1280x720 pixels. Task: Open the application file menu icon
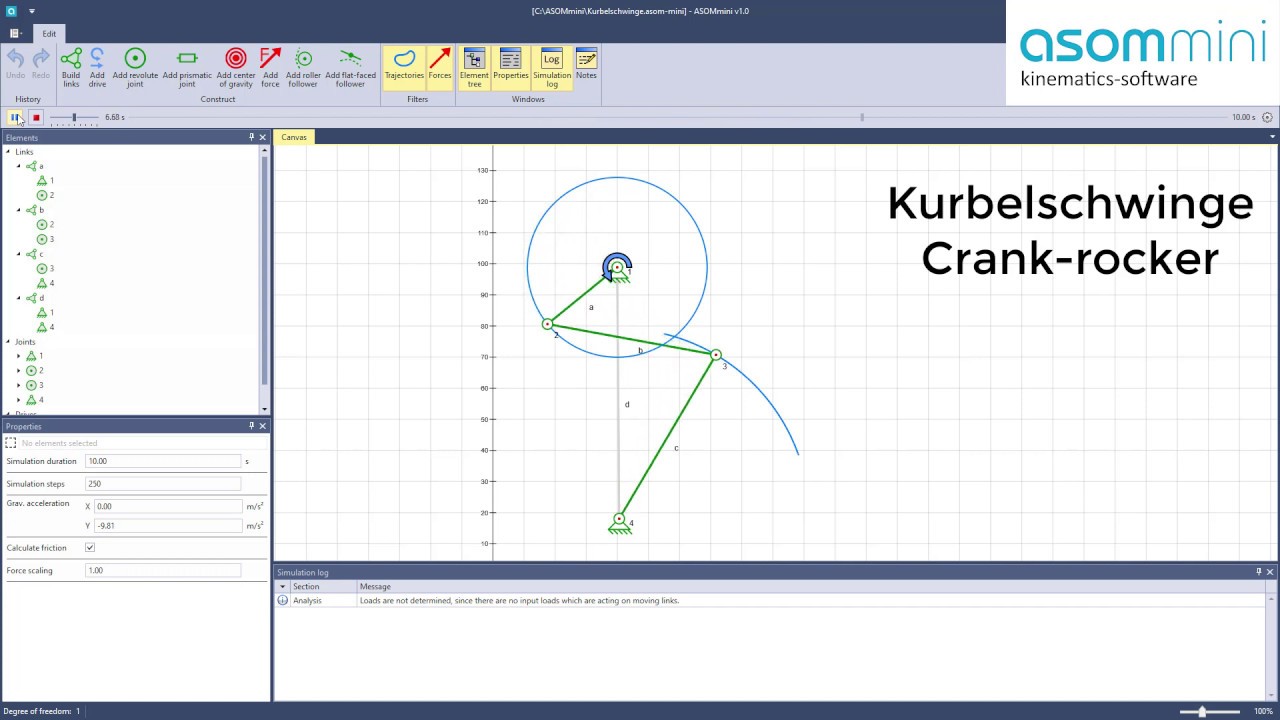14,33
